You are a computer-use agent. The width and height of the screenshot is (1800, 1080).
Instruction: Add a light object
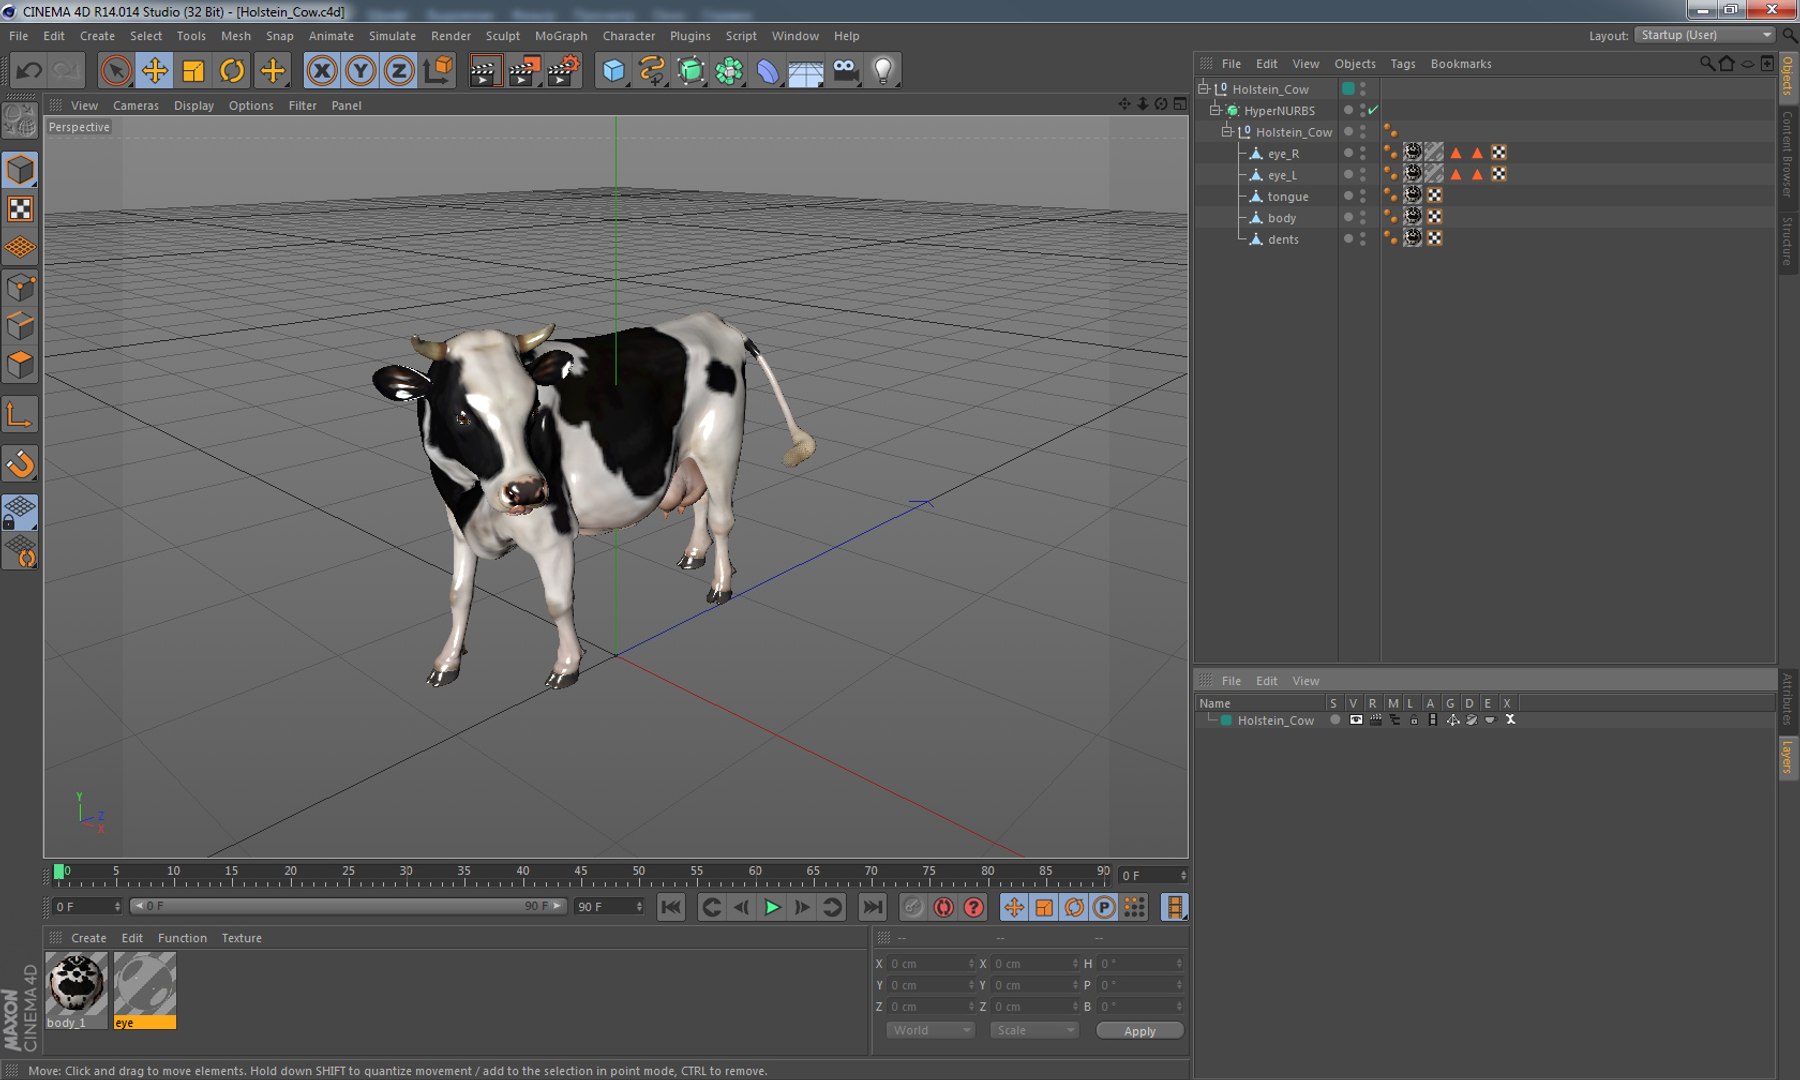(883, 71)
